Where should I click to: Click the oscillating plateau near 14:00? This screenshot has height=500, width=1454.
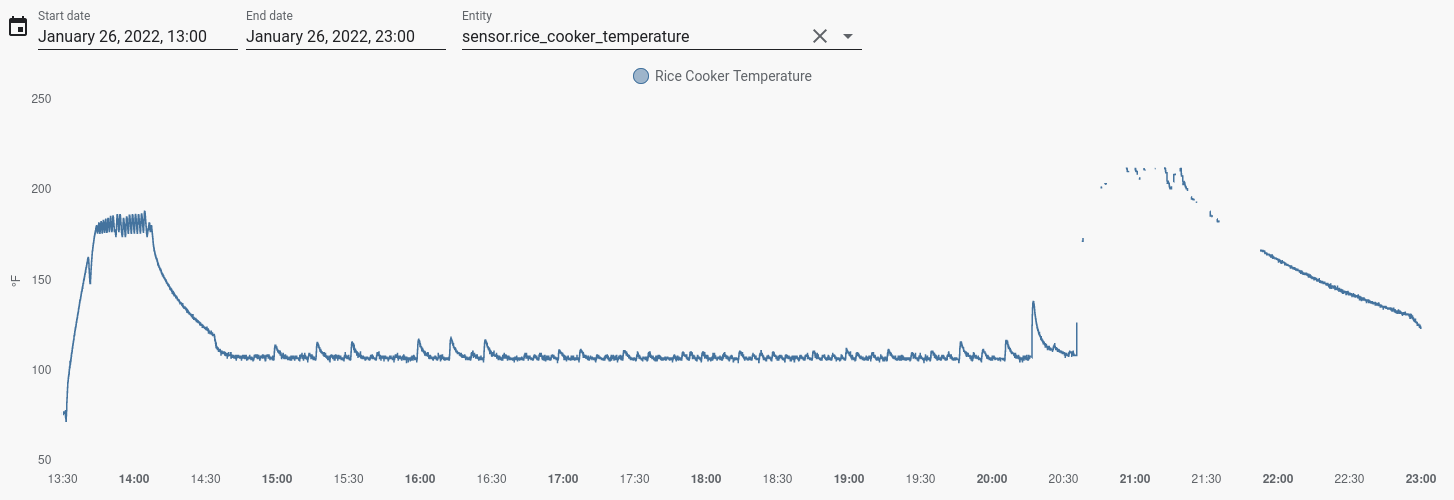click(x=130, y=224)
